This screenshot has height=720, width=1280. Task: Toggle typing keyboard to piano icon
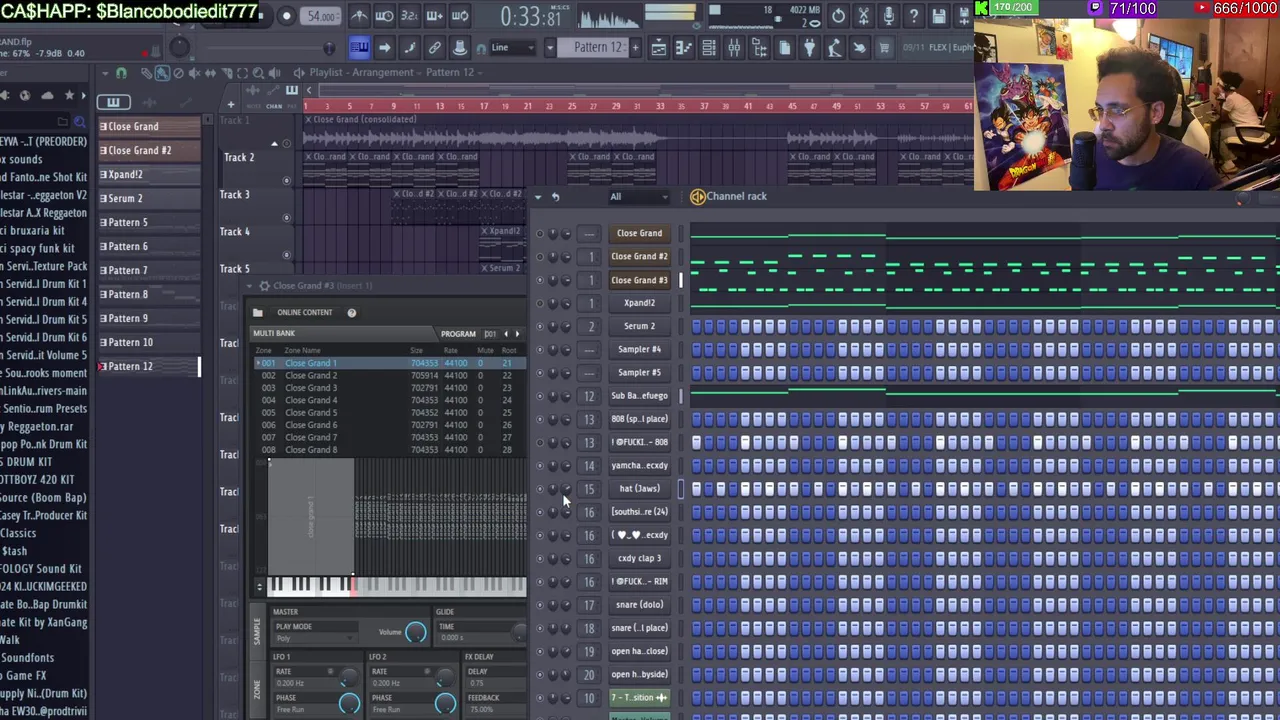point(359,47)
